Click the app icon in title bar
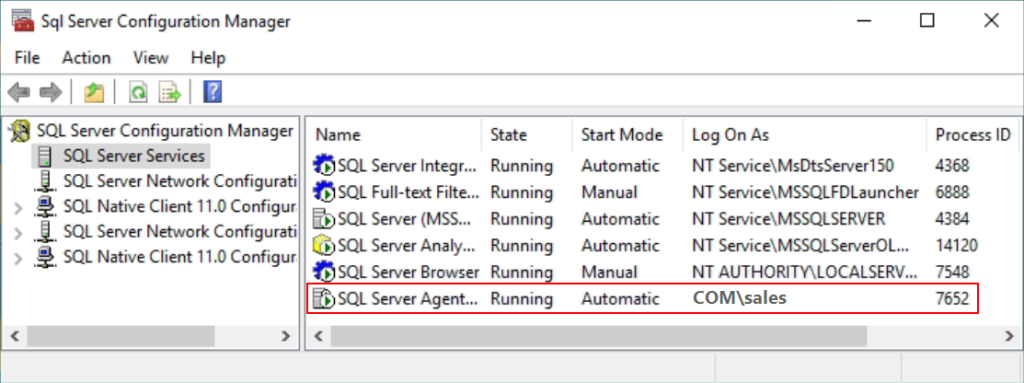 tap(22, 20)
